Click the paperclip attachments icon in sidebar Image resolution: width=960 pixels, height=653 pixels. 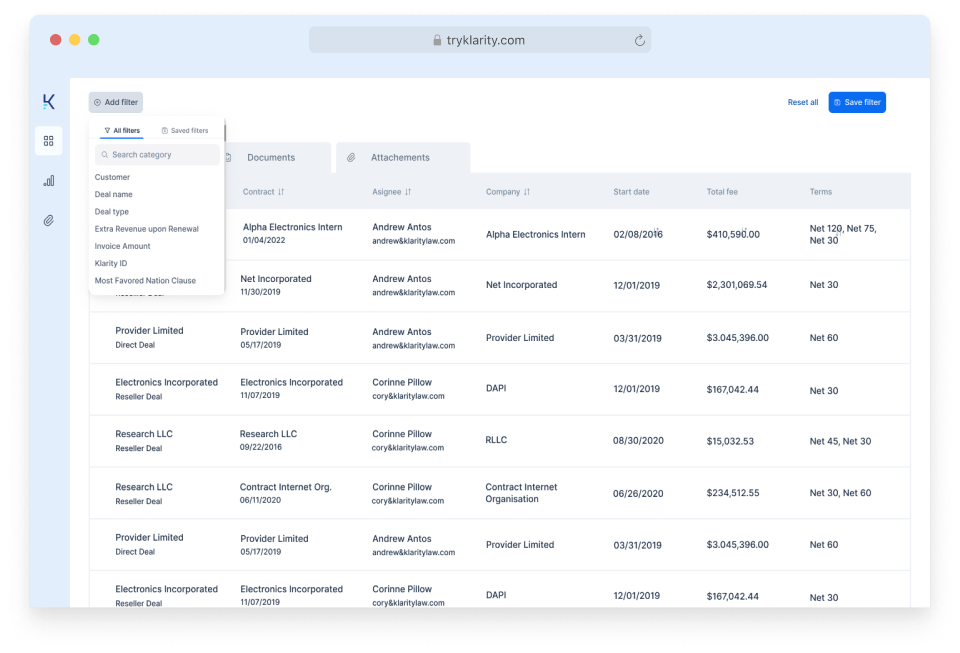point(48,220)
